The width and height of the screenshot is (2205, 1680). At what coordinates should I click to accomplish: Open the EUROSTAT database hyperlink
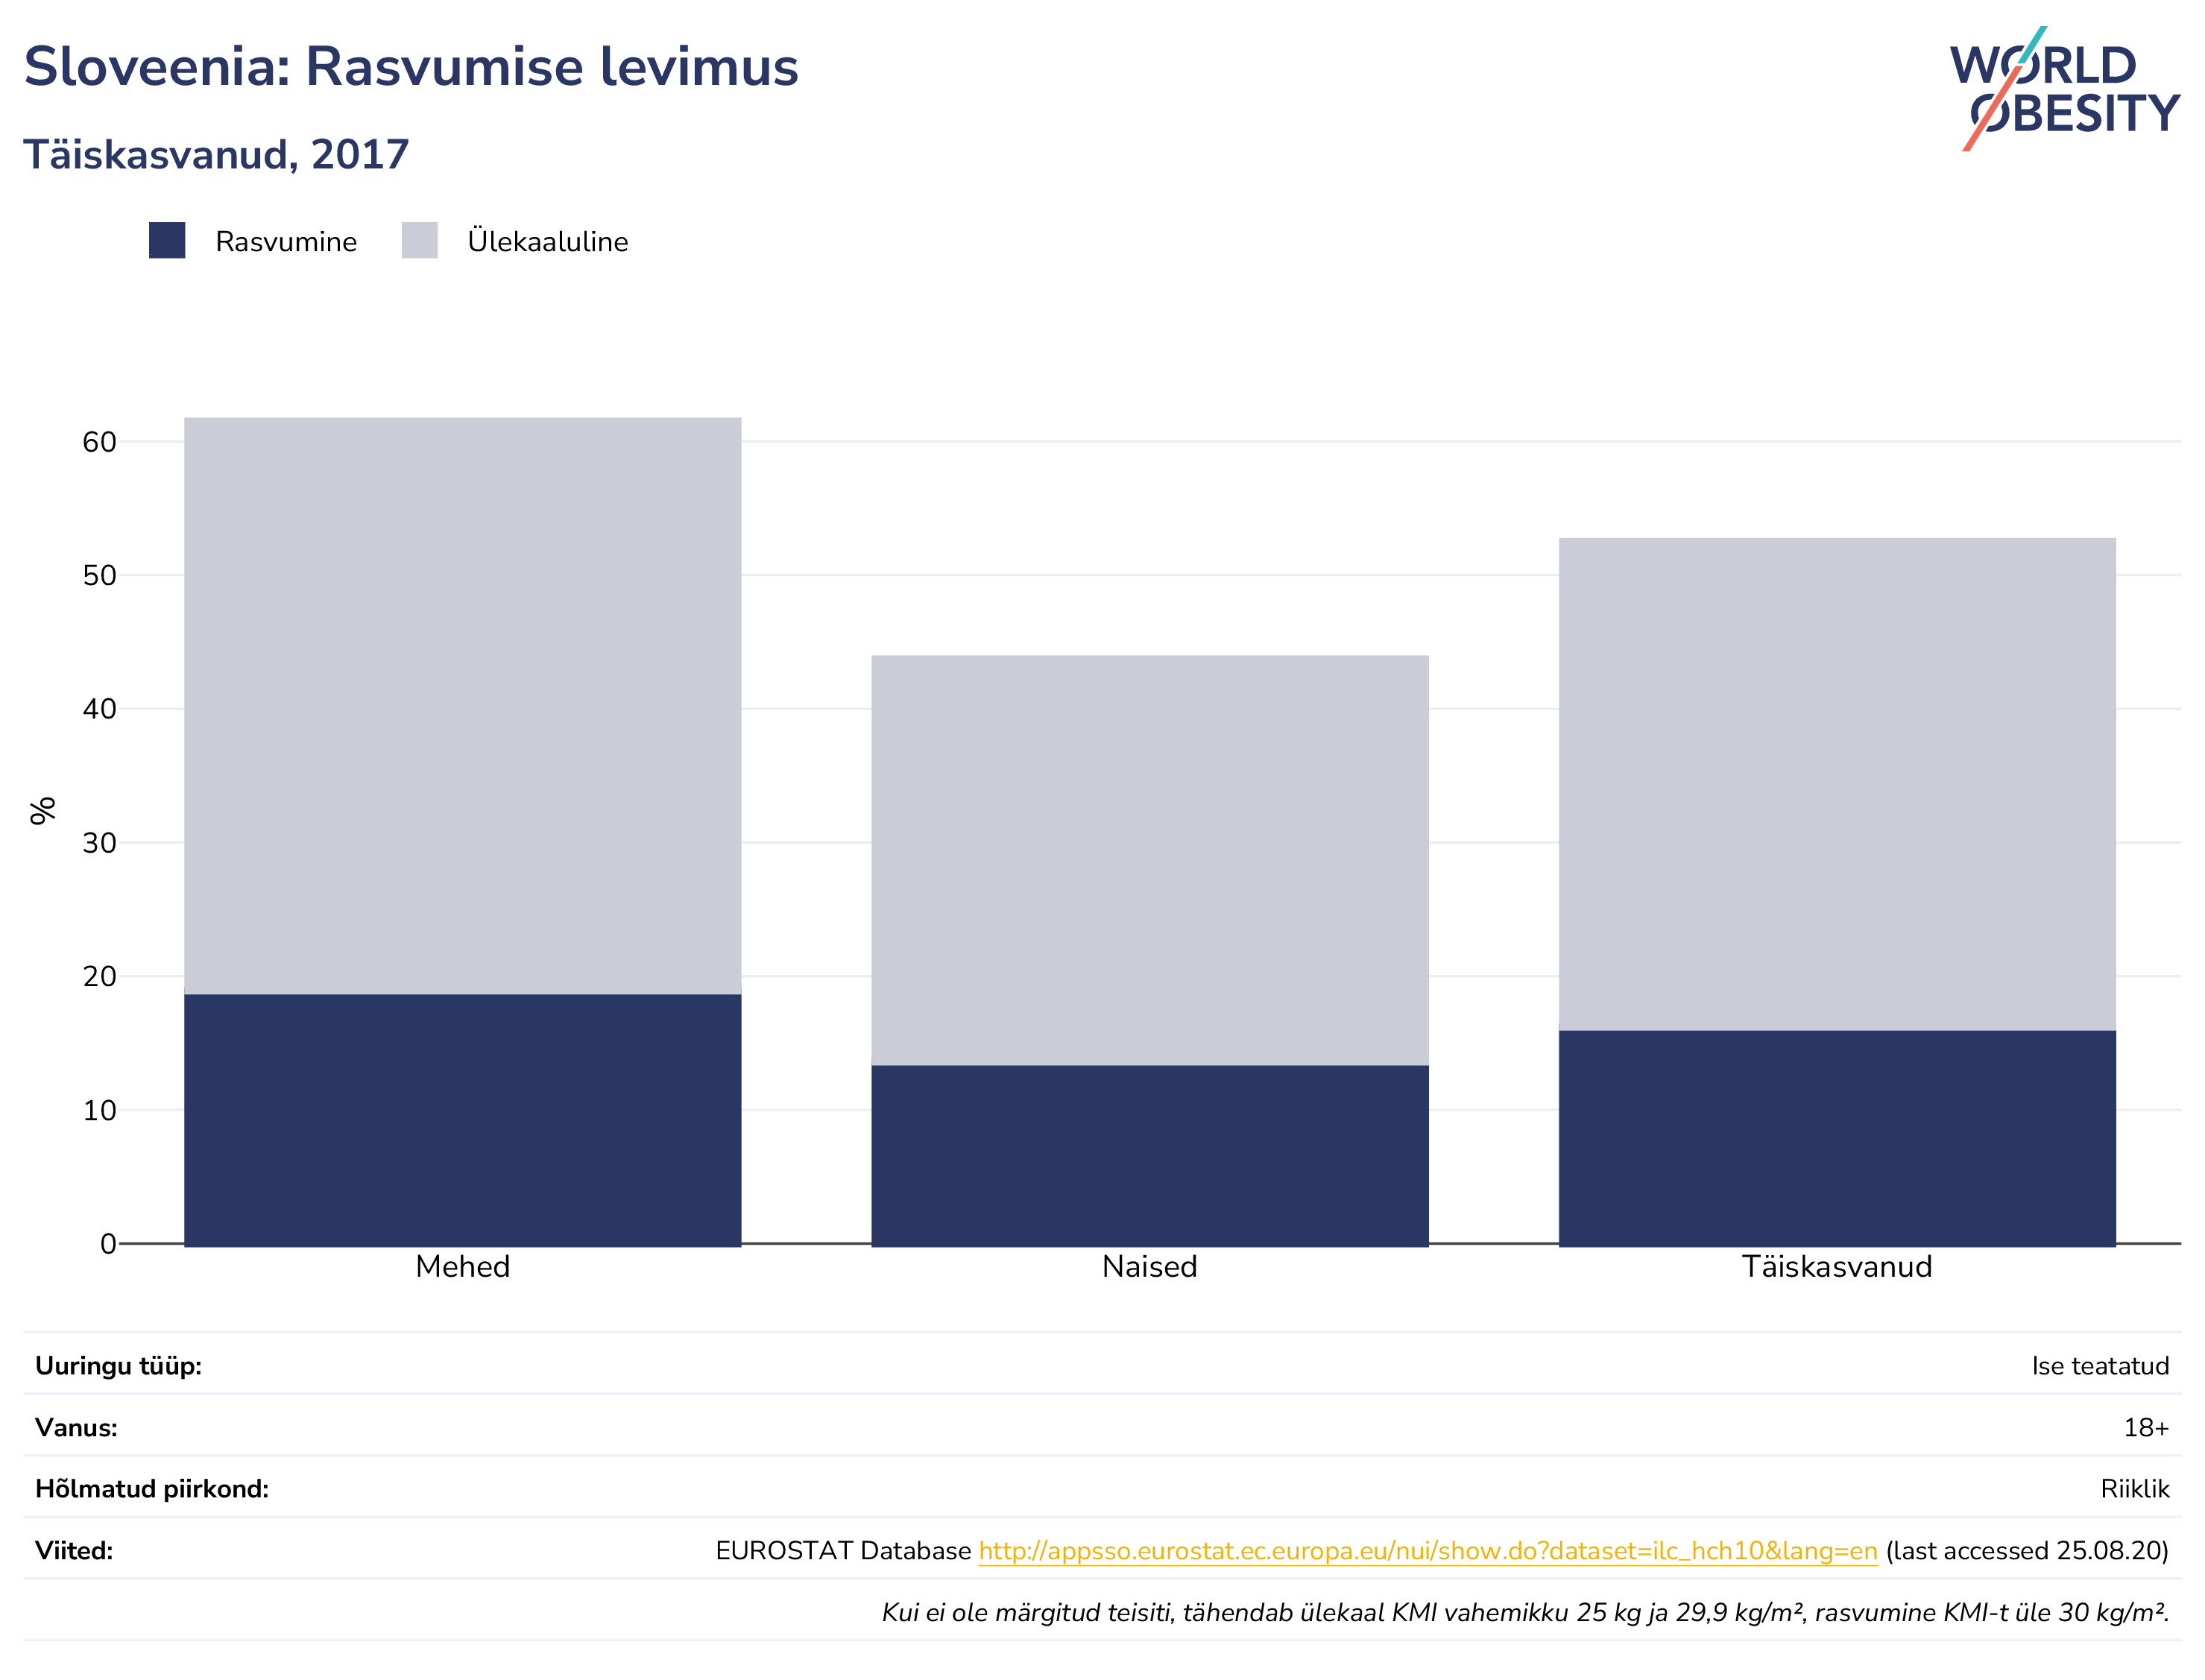point(1428,1550)
